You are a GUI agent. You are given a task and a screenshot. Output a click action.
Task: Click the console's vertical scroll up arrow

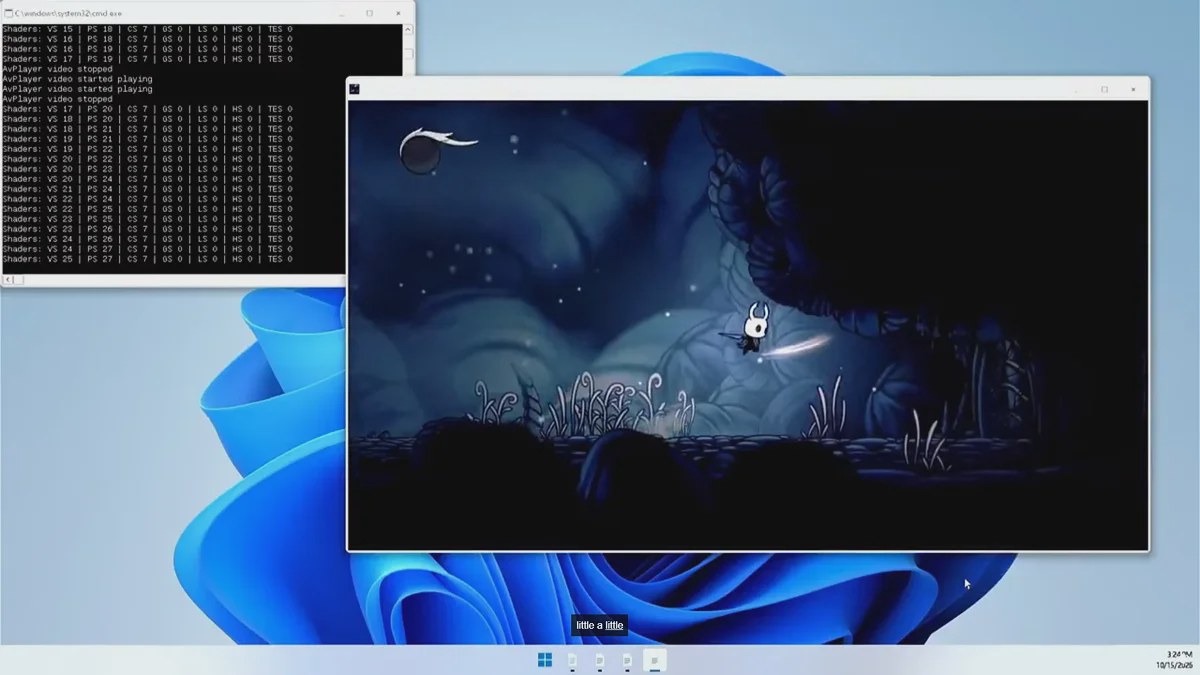tap(407, 29)
